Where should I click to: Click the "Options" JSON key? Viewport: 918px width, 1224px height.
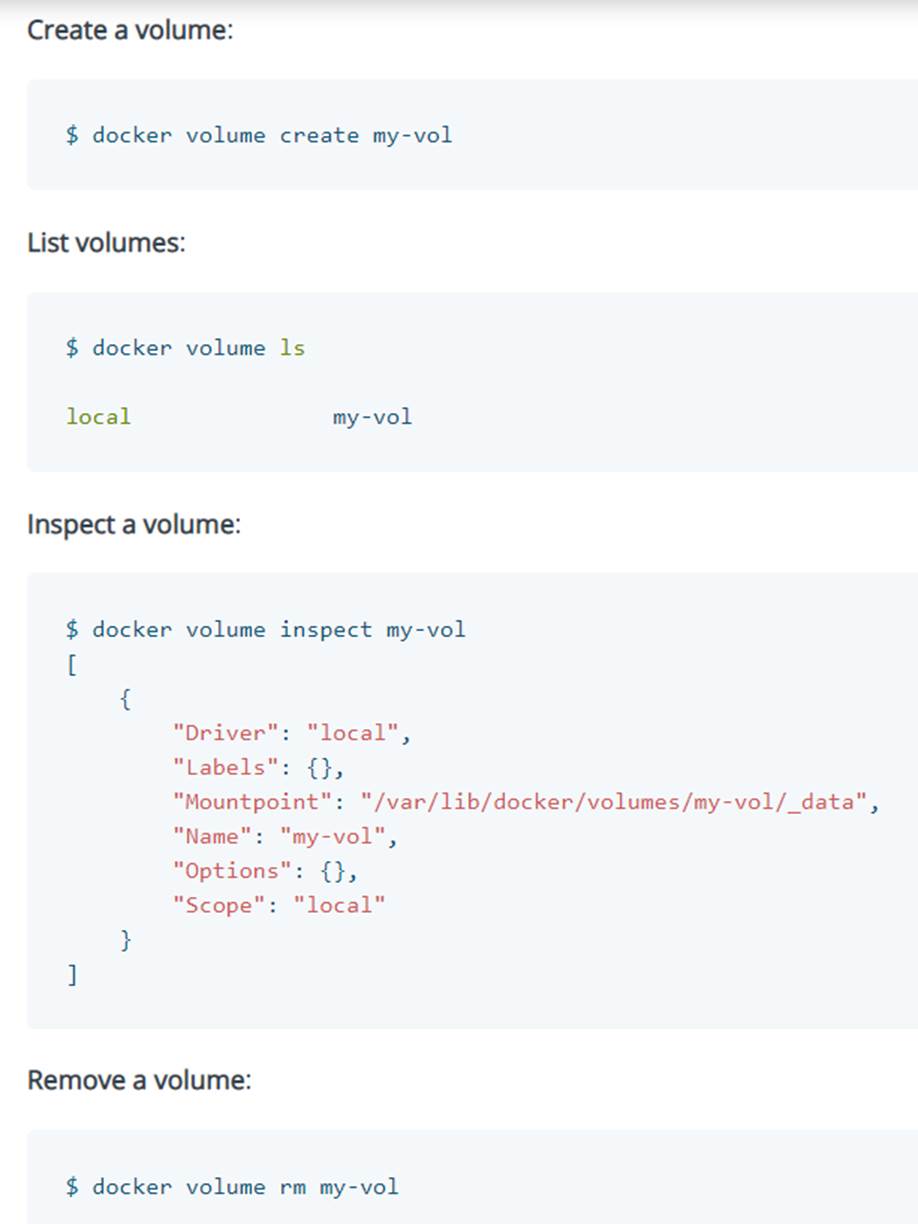(x=232, y=871)
